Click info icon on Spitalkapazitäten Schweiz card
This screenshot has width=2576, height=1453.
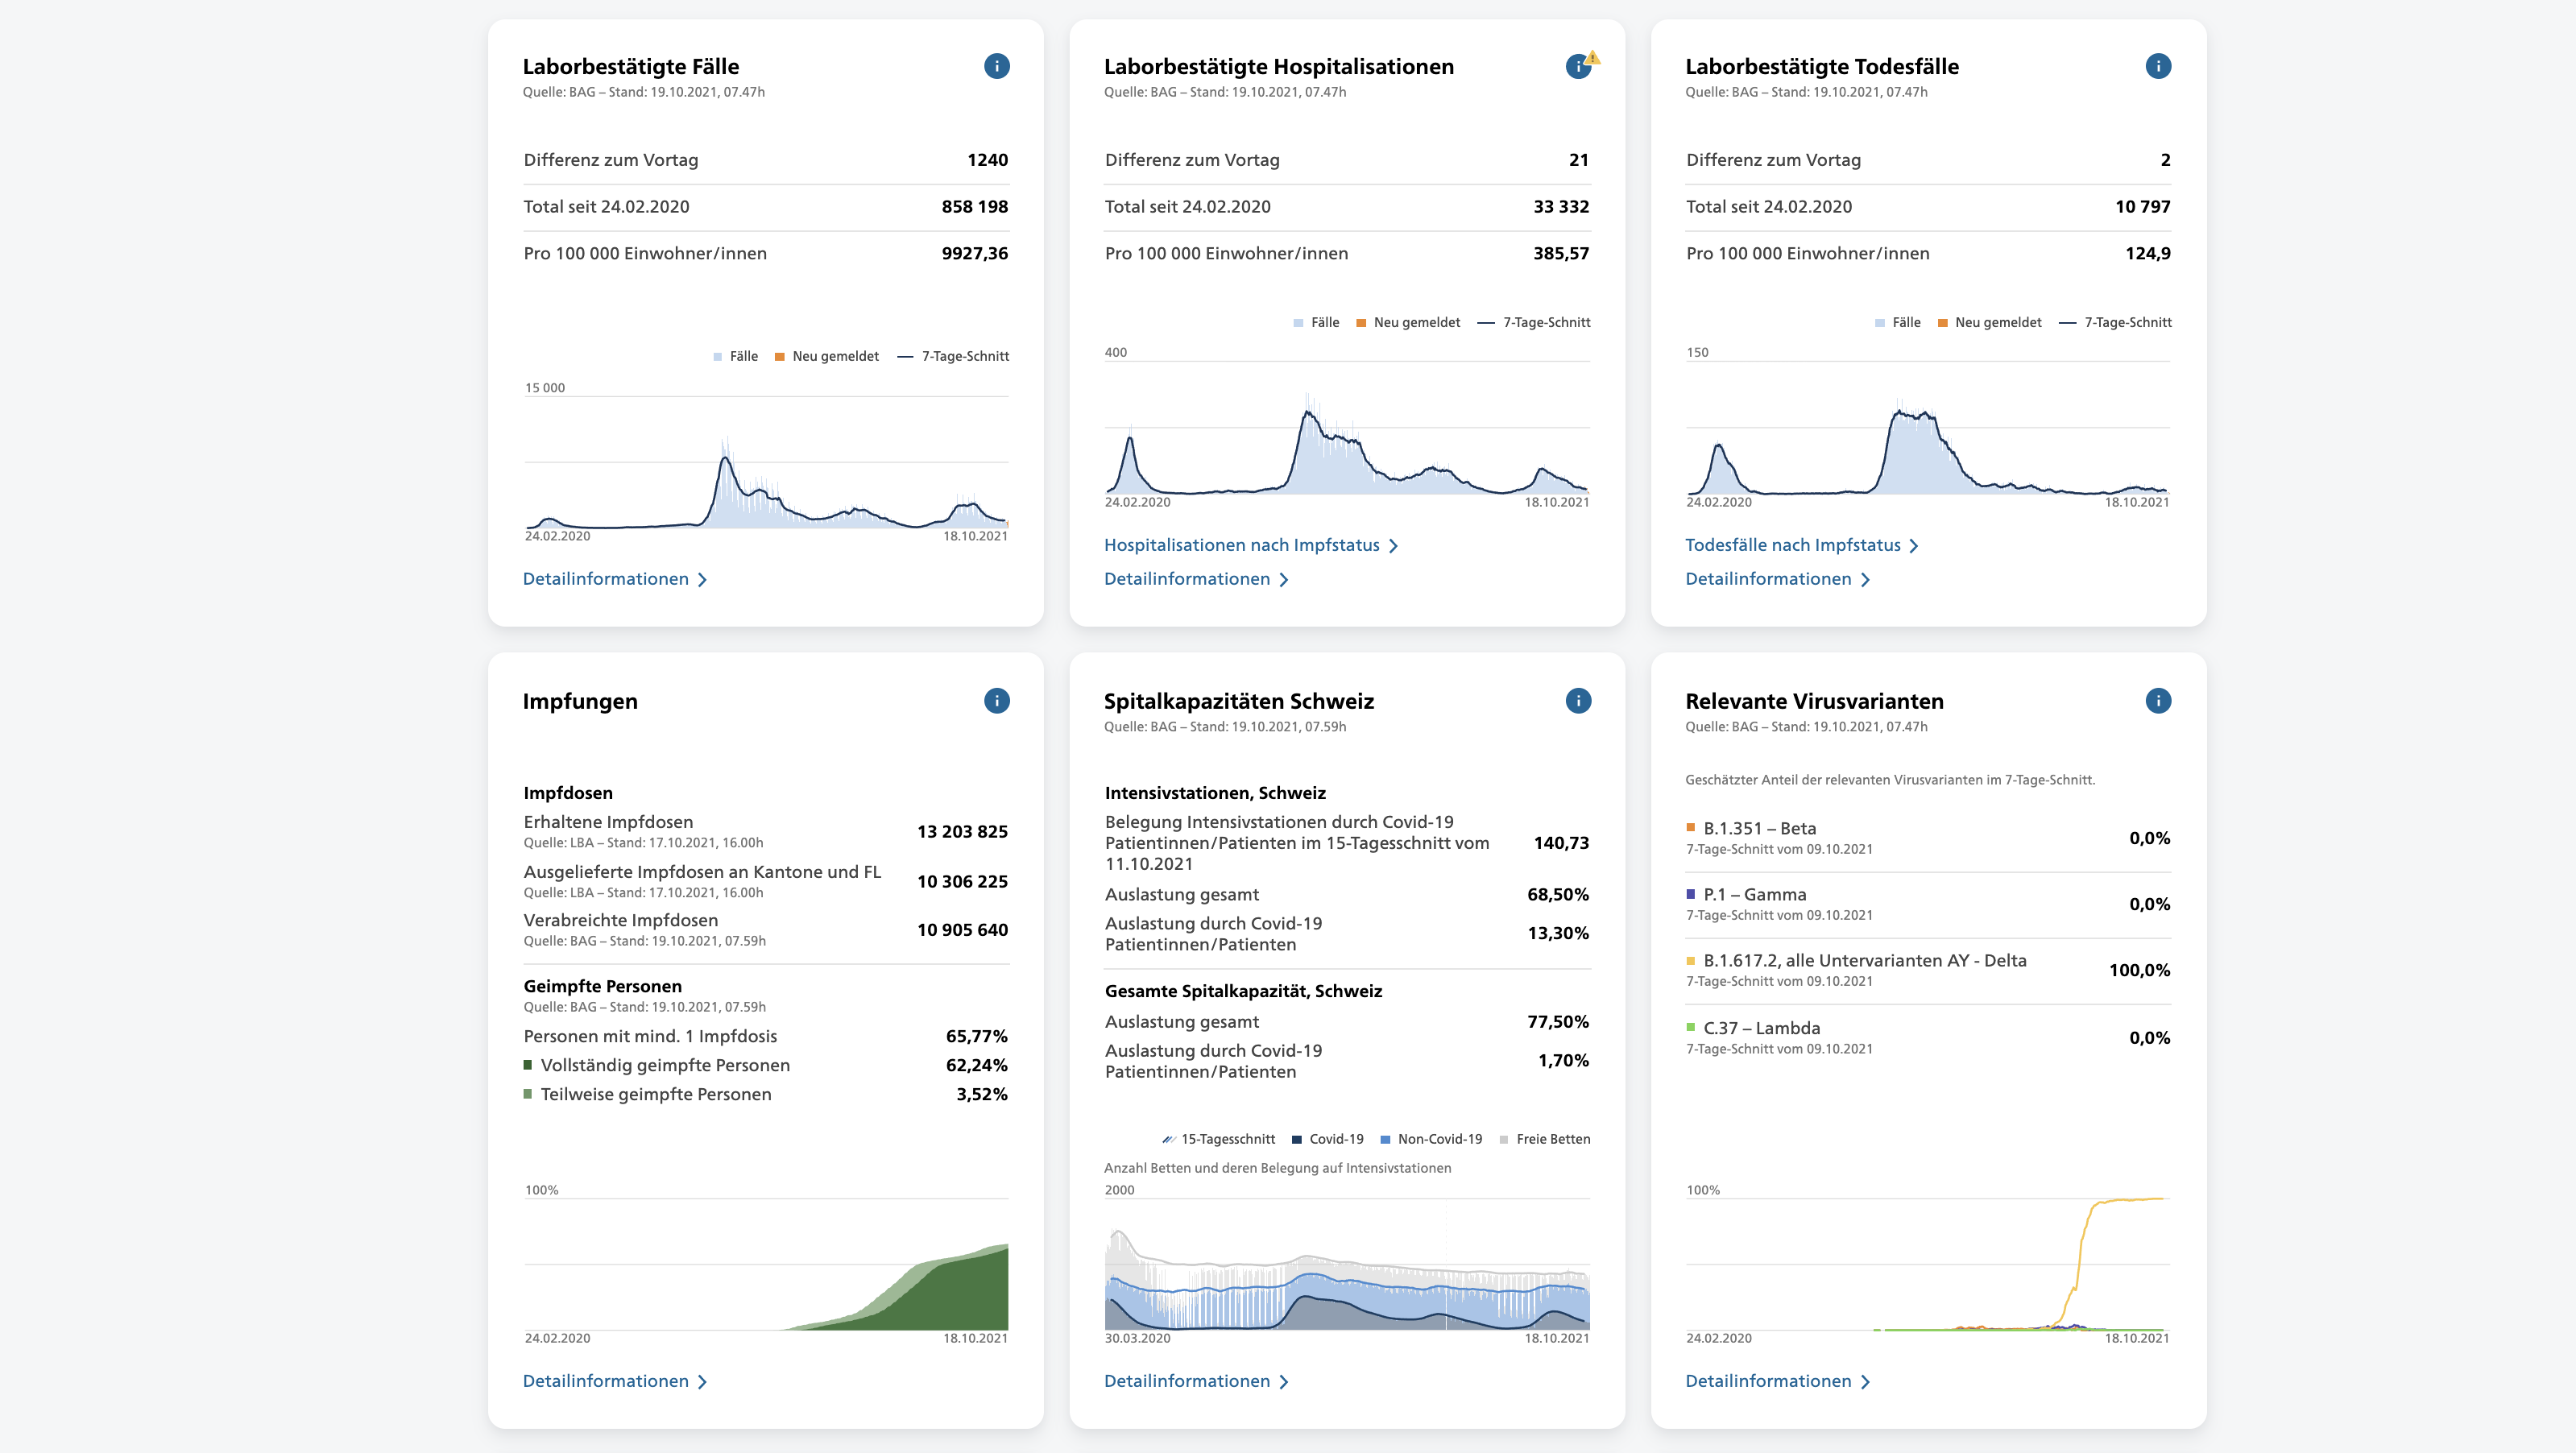(1578, 701)
